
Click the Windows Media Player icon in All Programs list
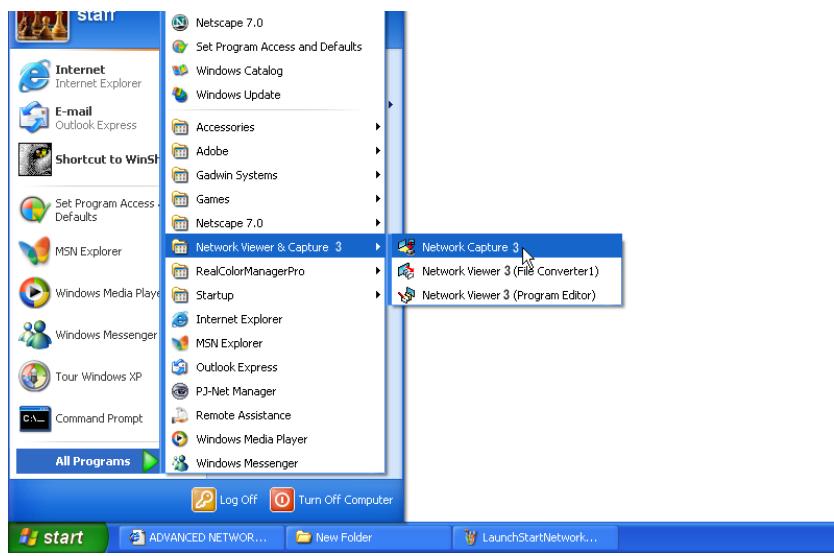click(x=180, y=439)
